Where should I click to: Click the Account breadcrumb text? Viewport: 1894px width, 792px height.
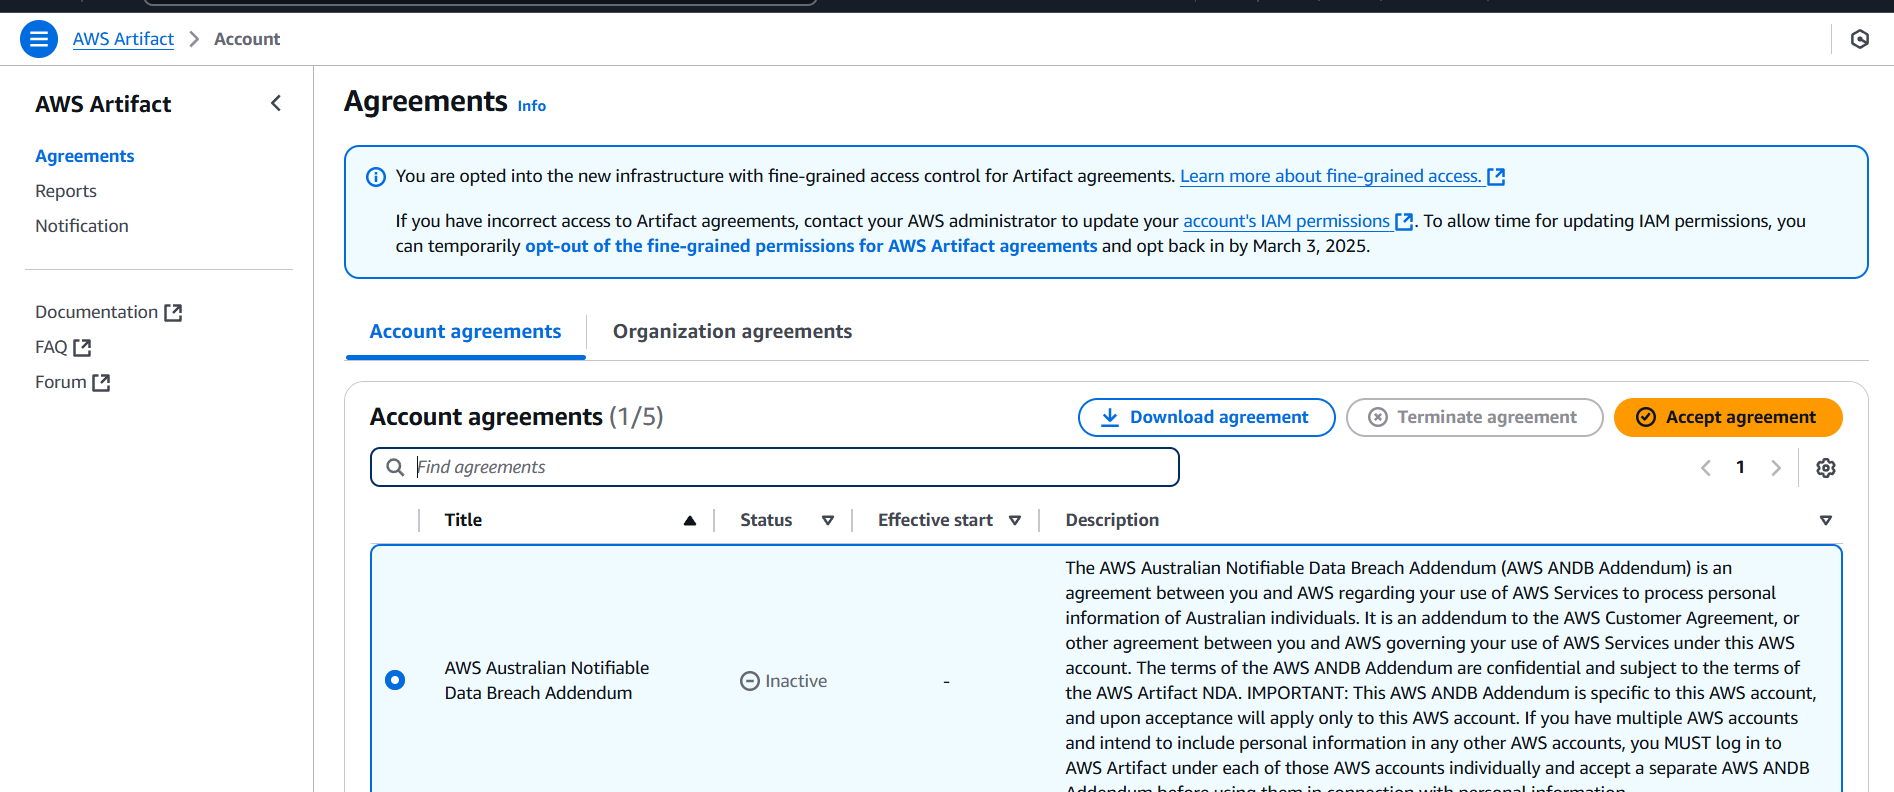tap(247, 39)
